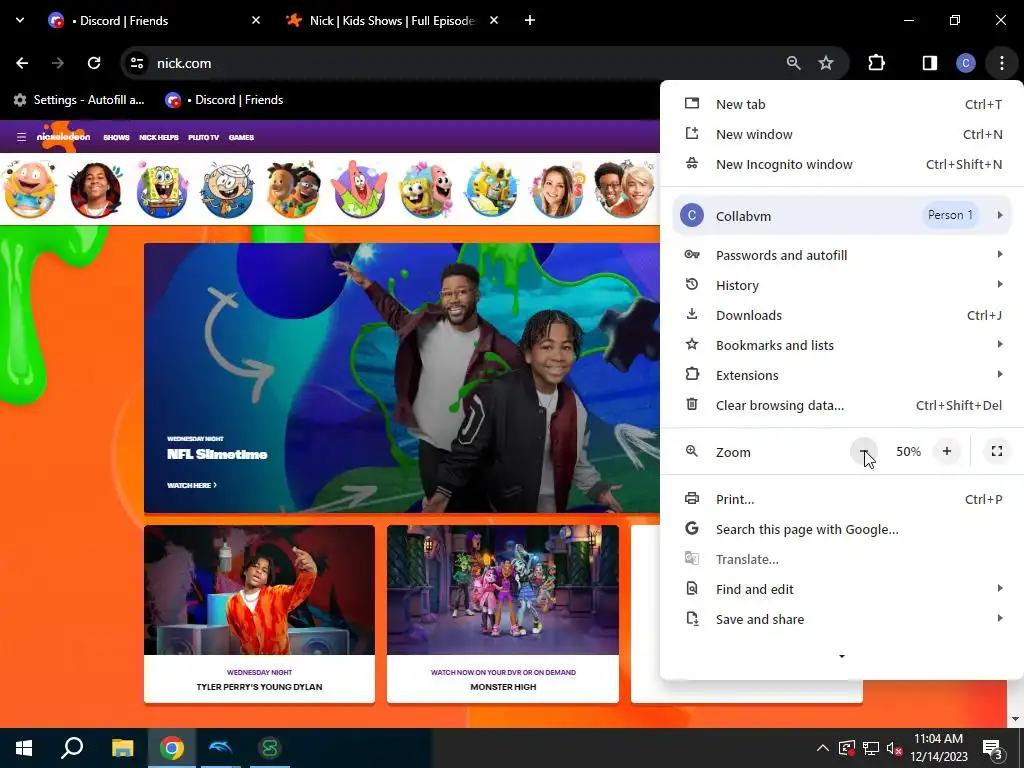
Task: Close the Discord | Friends tab
Action: coord(256,20)
